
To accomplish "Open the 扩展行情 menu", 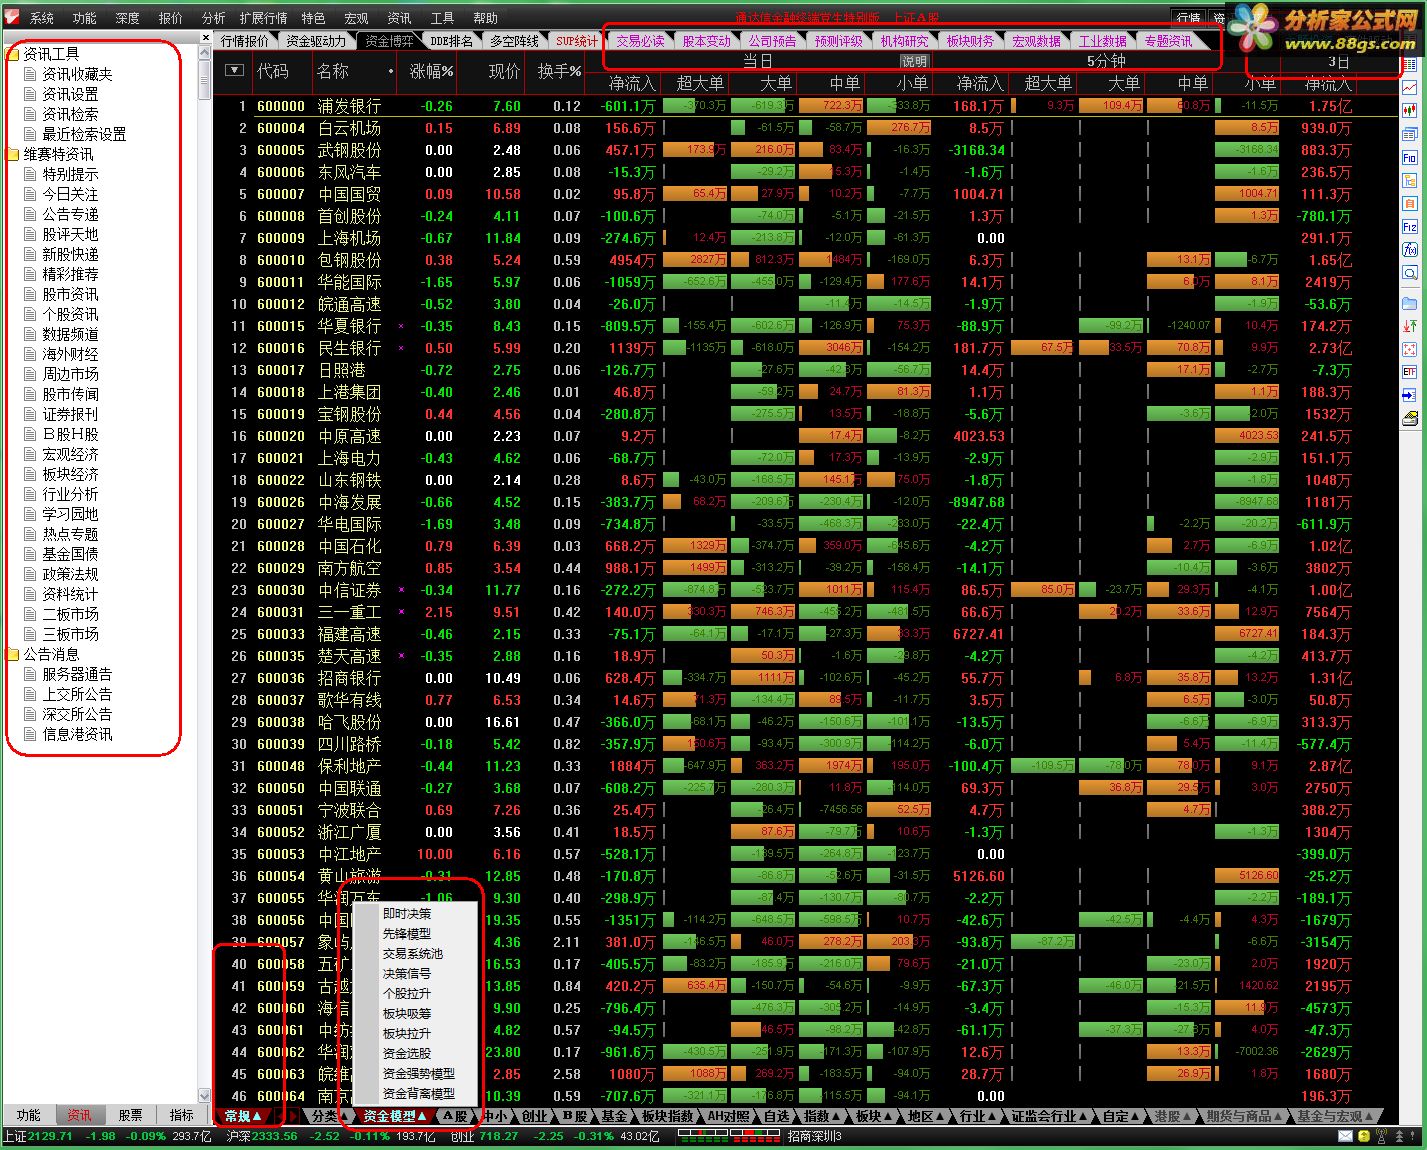I will pos(263,18).
